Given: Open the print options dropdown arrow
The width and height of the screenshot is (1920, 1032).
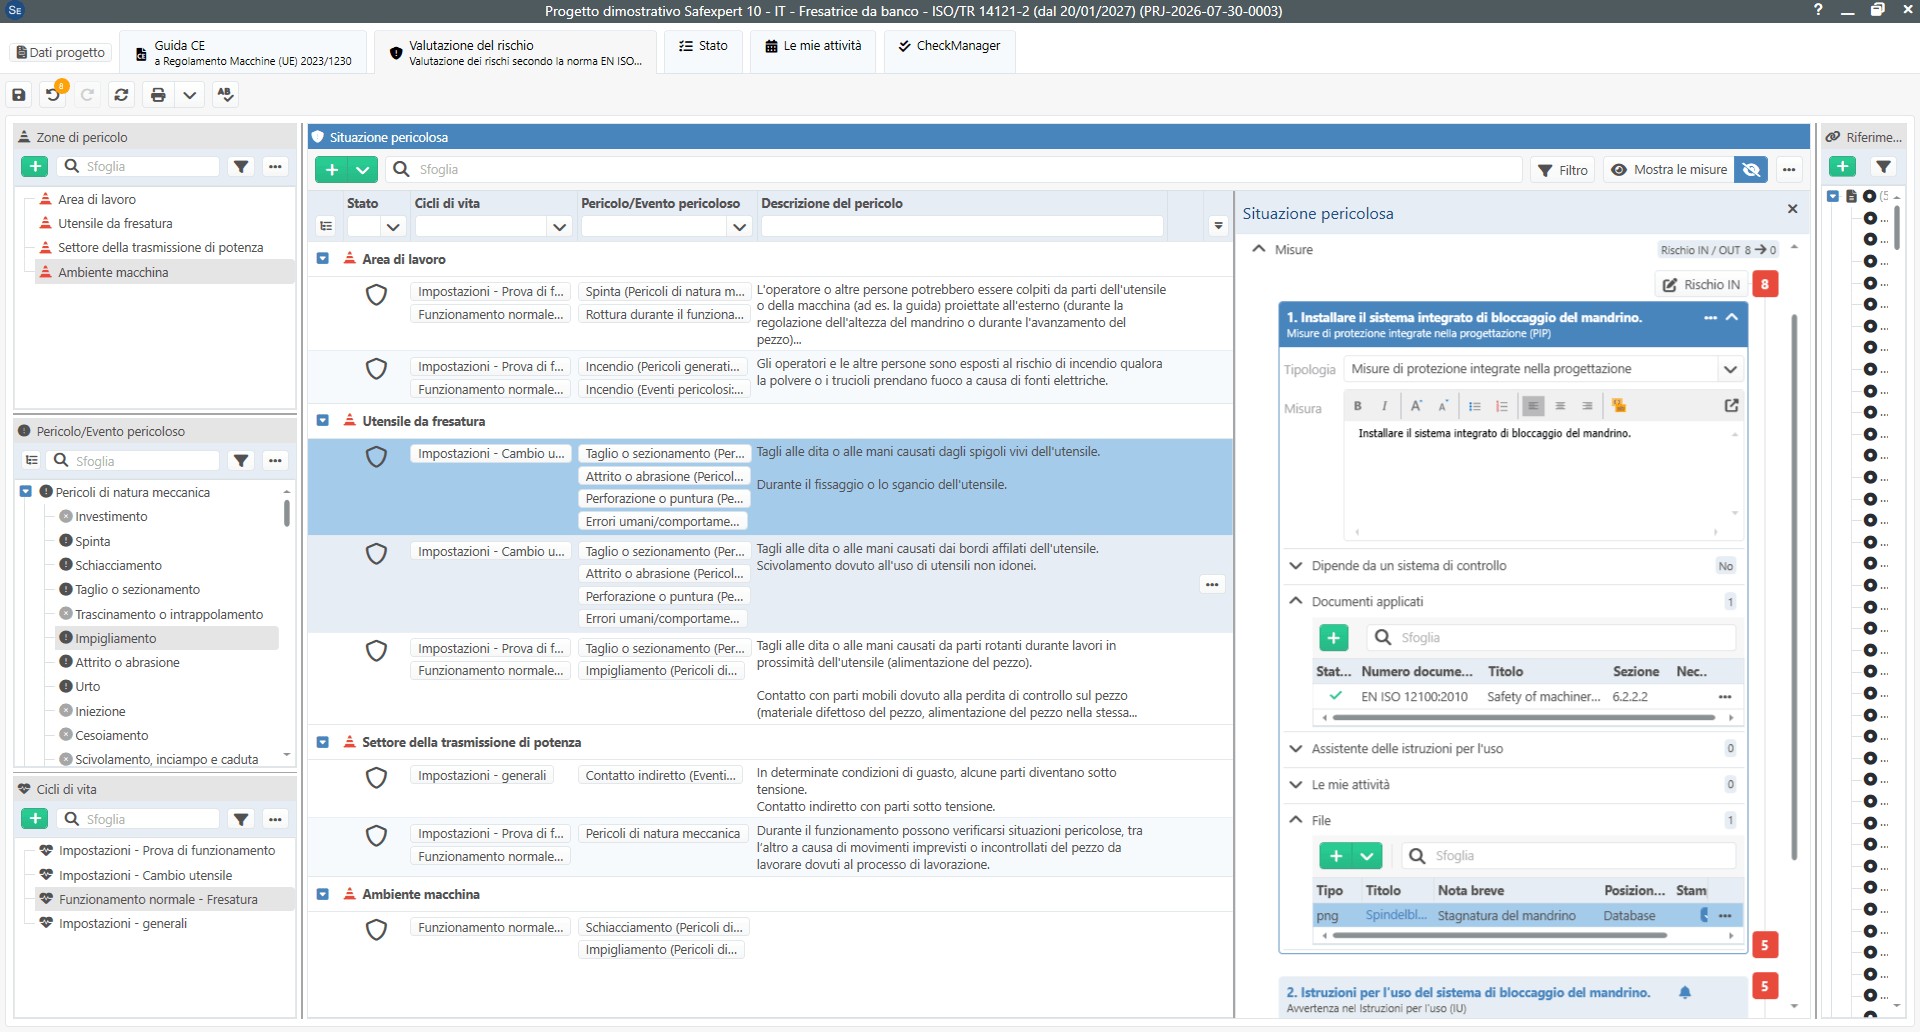Looking at the screenshot, I should (189, 94).
